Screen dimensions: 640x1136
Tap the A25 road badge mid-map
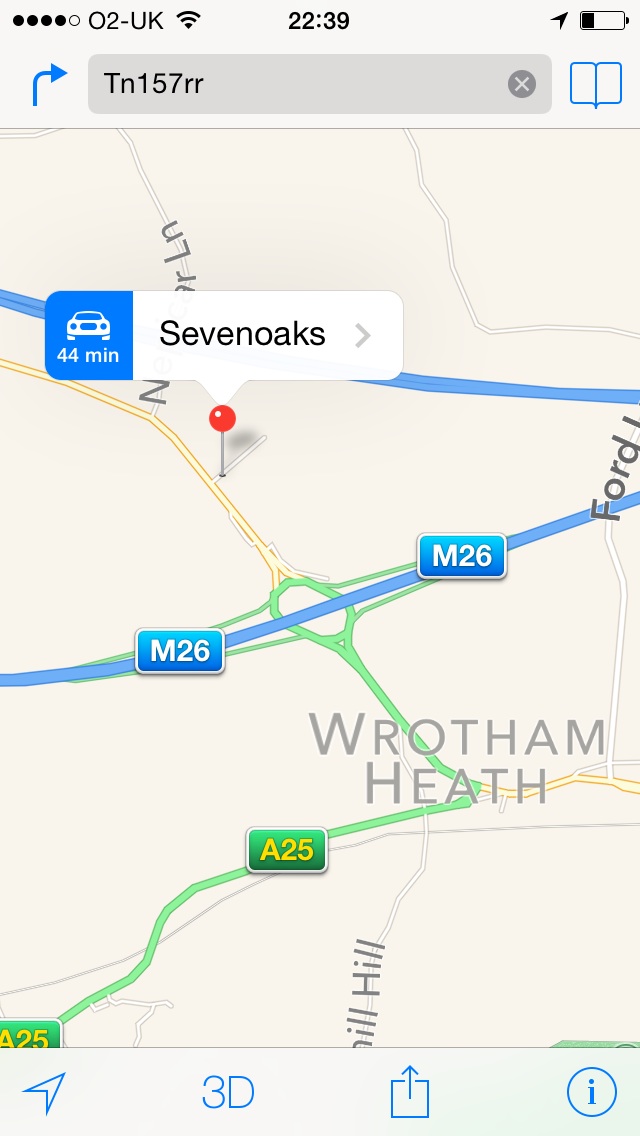[x=287, y=849]
